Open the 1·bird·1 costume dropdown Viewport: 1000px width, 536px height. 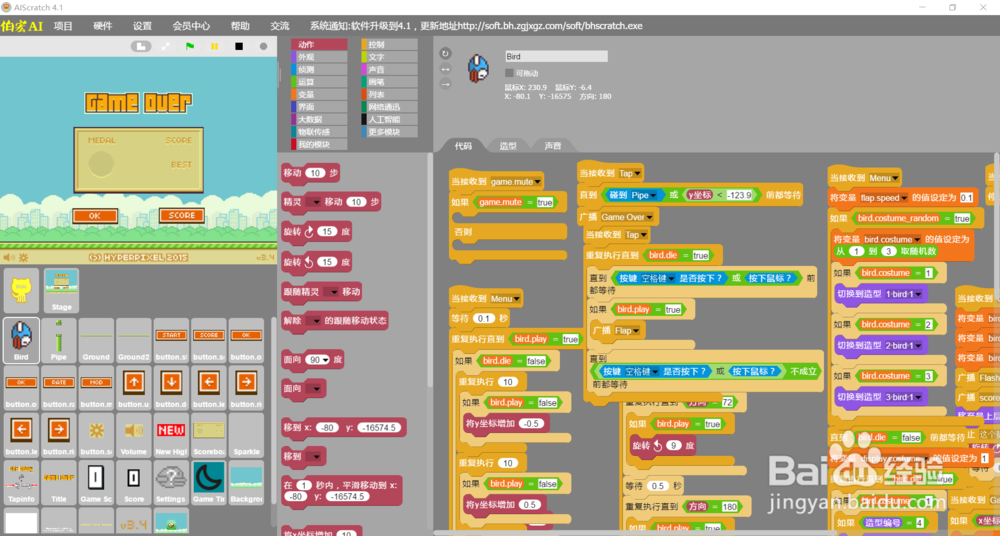point(918,294)
